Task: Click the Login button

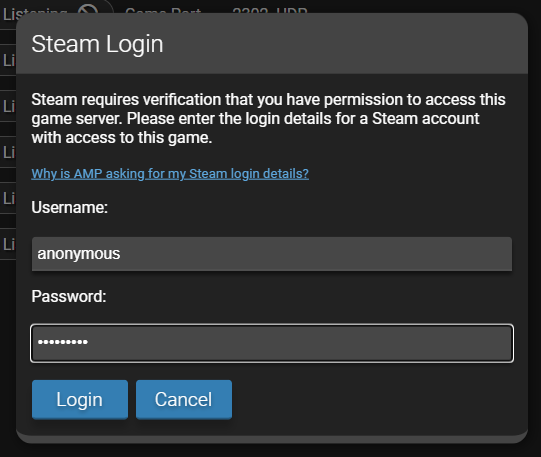Action: [80, 399]
